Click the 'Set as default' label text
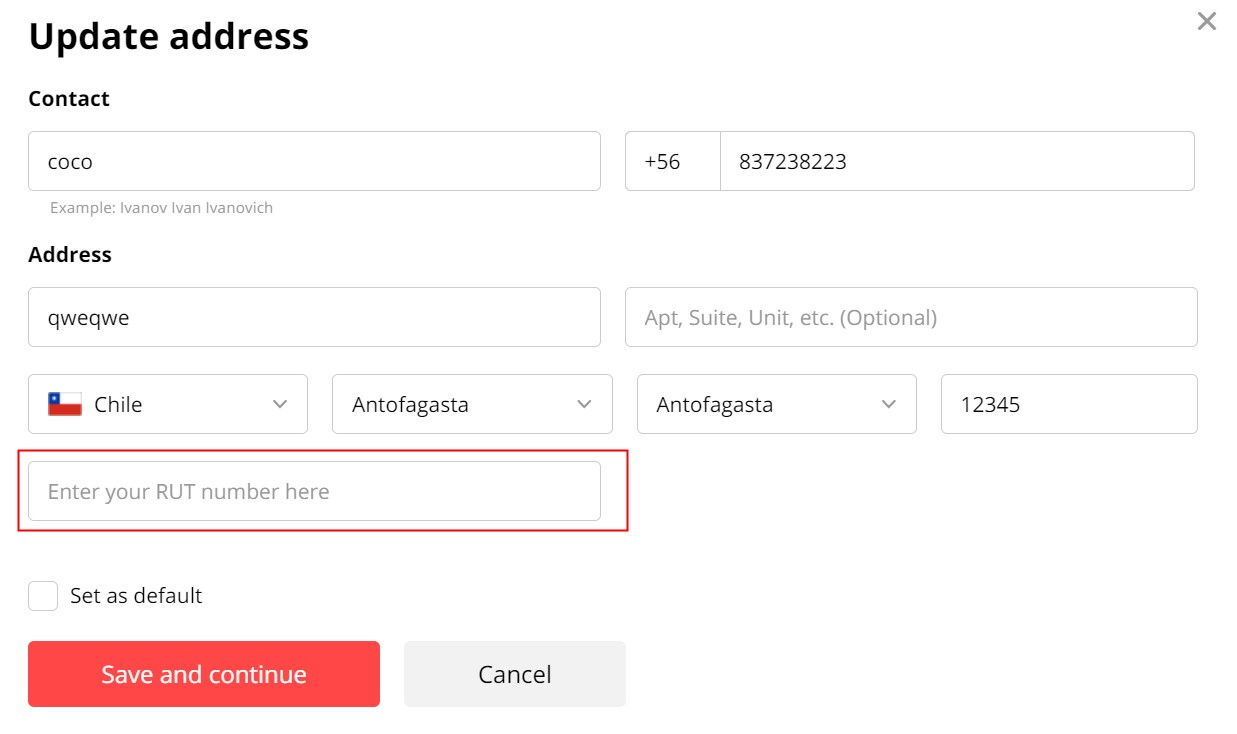 pyautogui.click(x=136, y=596)
